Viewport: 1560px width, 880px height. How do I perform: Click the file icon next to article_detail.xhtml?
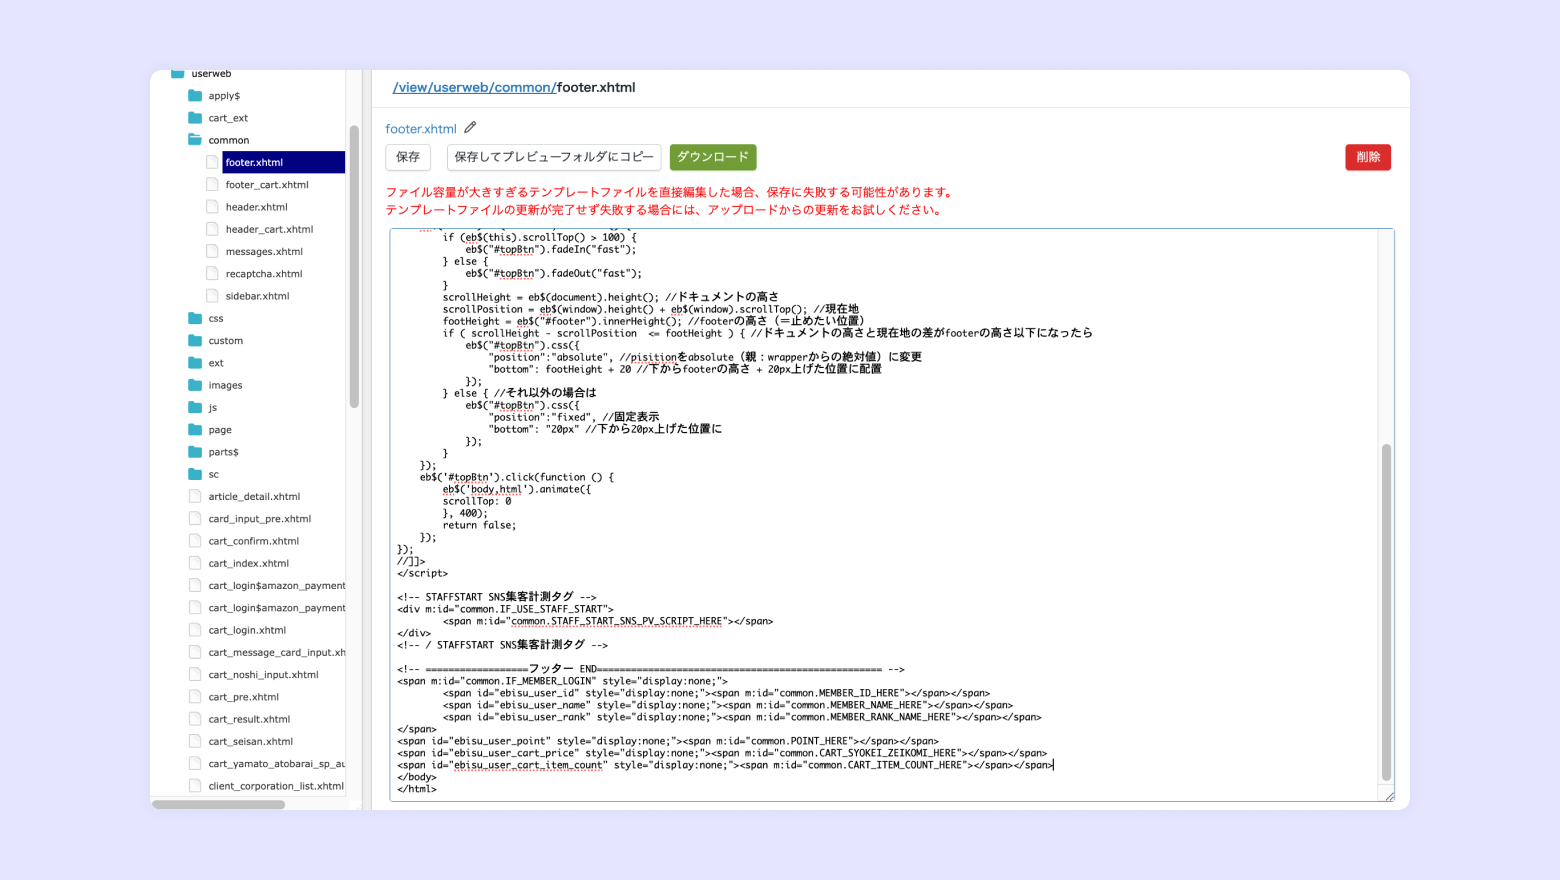click(x=195, y=496)
